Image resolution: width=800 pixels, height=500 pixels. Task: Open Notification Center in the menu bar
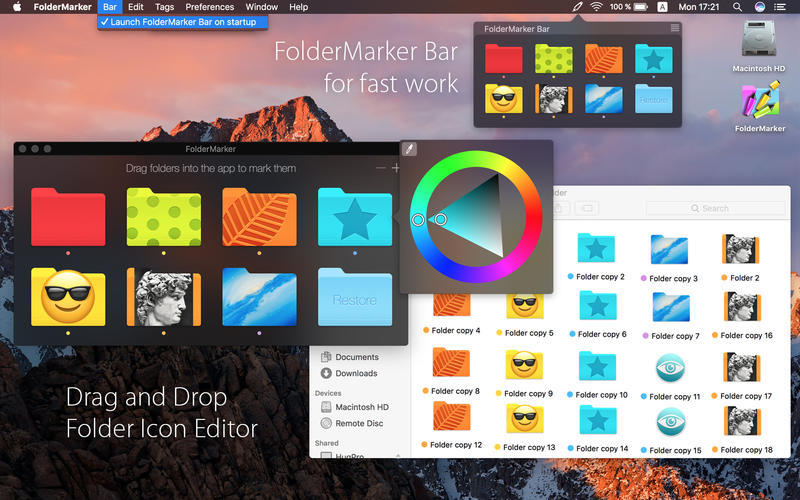click(x=780, y=7)
